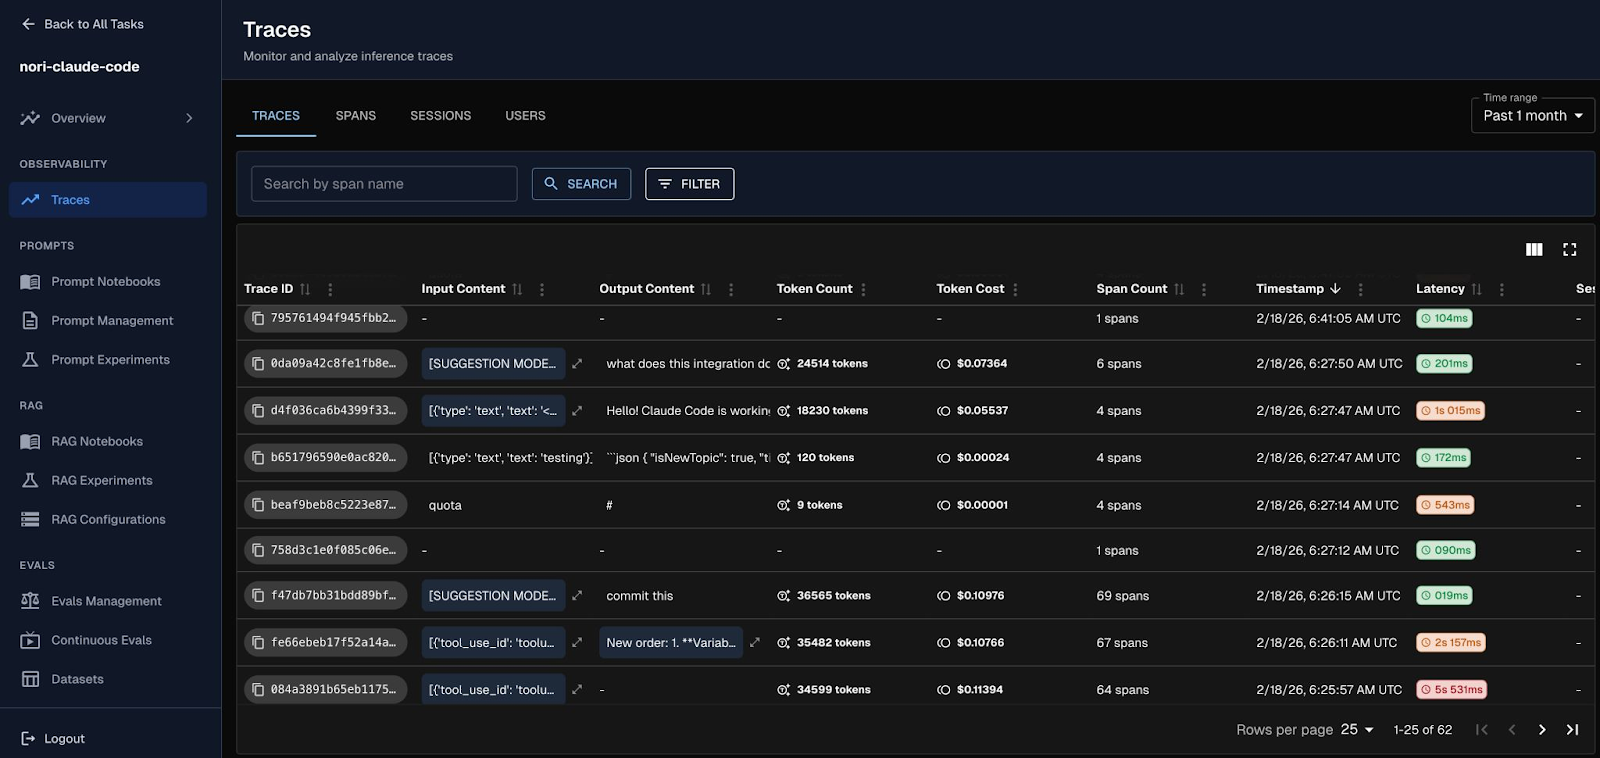
Task: Copy trace ID 084a3891b65eb1175
Action: tap(258, 690)
